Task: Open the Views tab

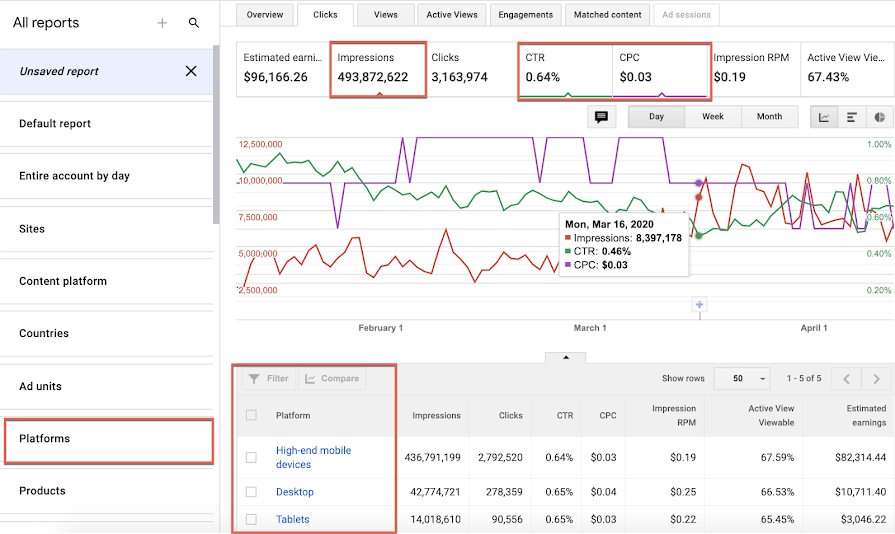Action: click(x=386, y=15)
